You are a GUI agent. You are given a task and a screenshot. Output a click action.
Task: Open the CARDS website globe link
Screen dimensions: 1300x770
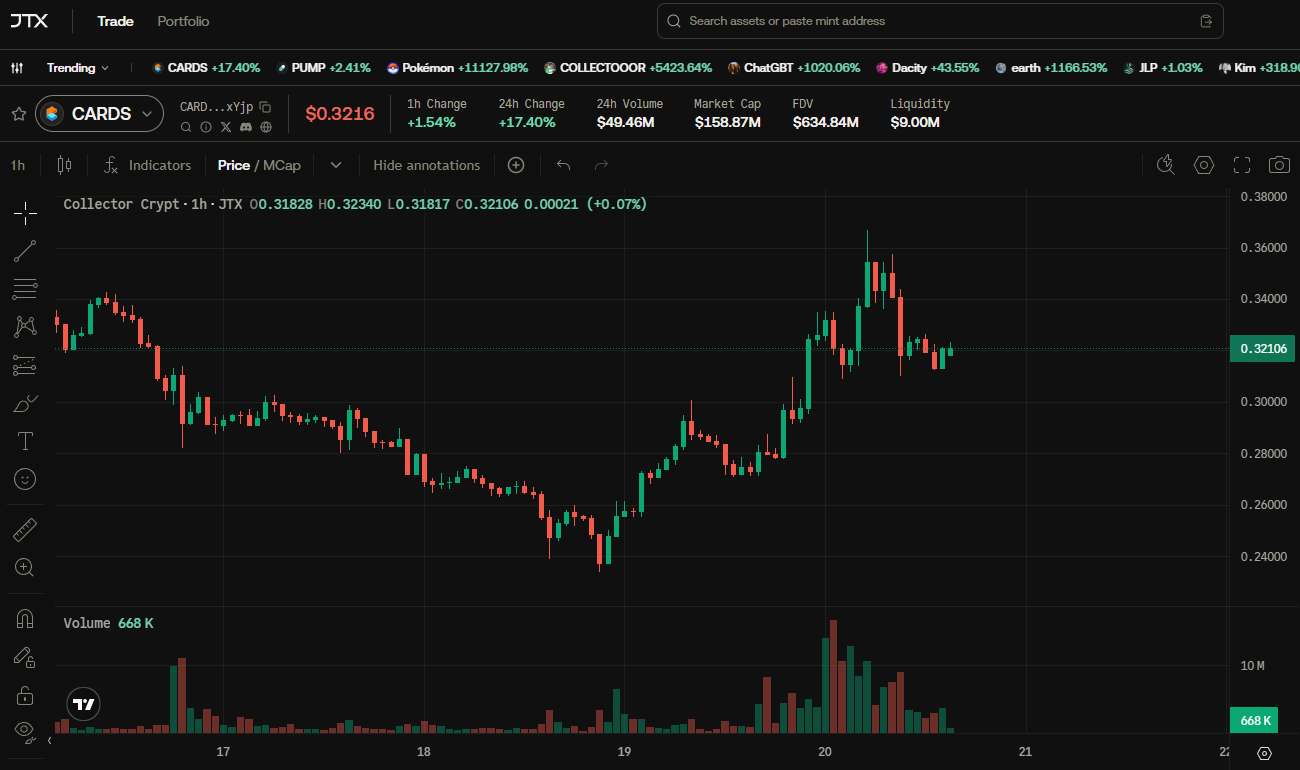(x=265, y=127)
